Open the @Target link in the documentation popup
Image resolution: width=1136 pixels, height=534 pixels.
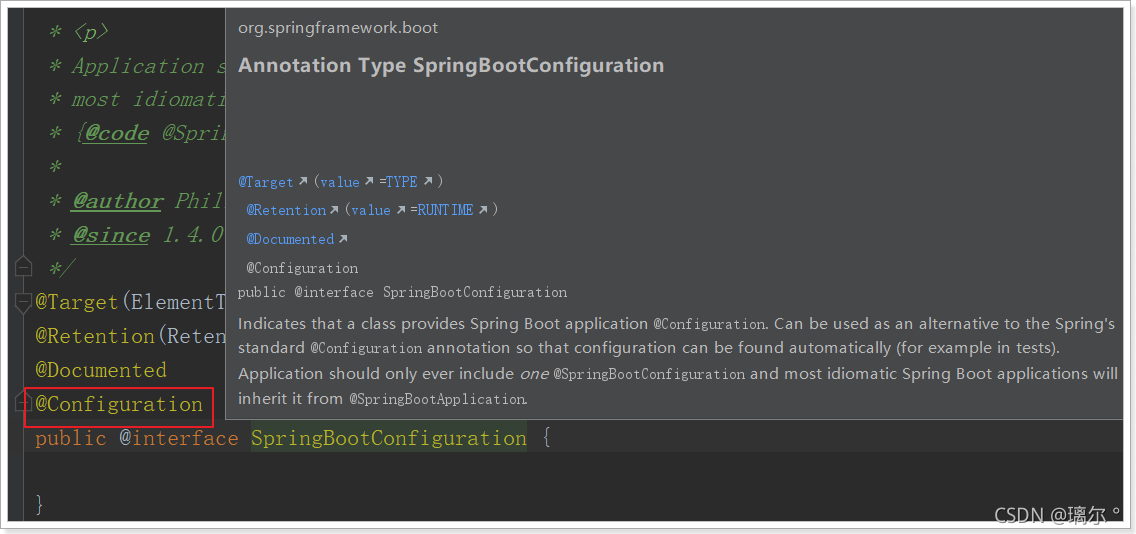coord(266,182)
